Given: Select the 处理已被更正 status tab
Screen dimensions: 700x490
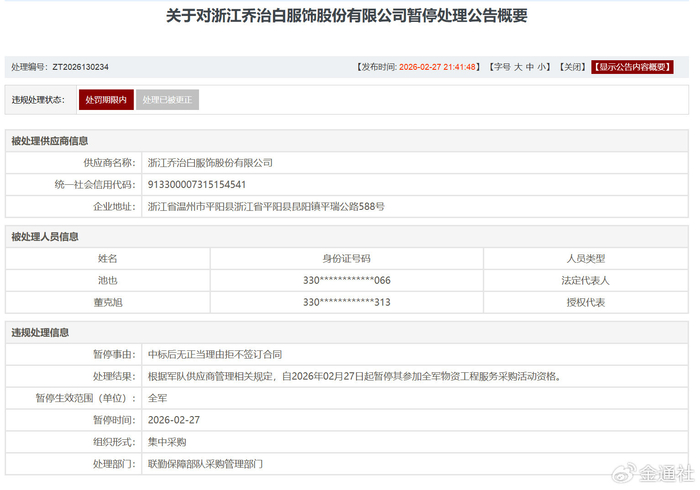Looking at the screenshot, I should click(x=167, y=100).
